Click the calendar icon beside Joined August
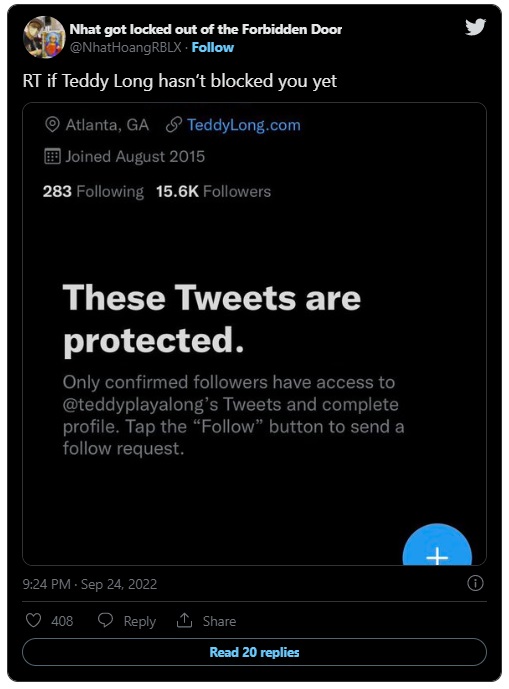Viewport: 509px width, 689px height. click(52, 156)
